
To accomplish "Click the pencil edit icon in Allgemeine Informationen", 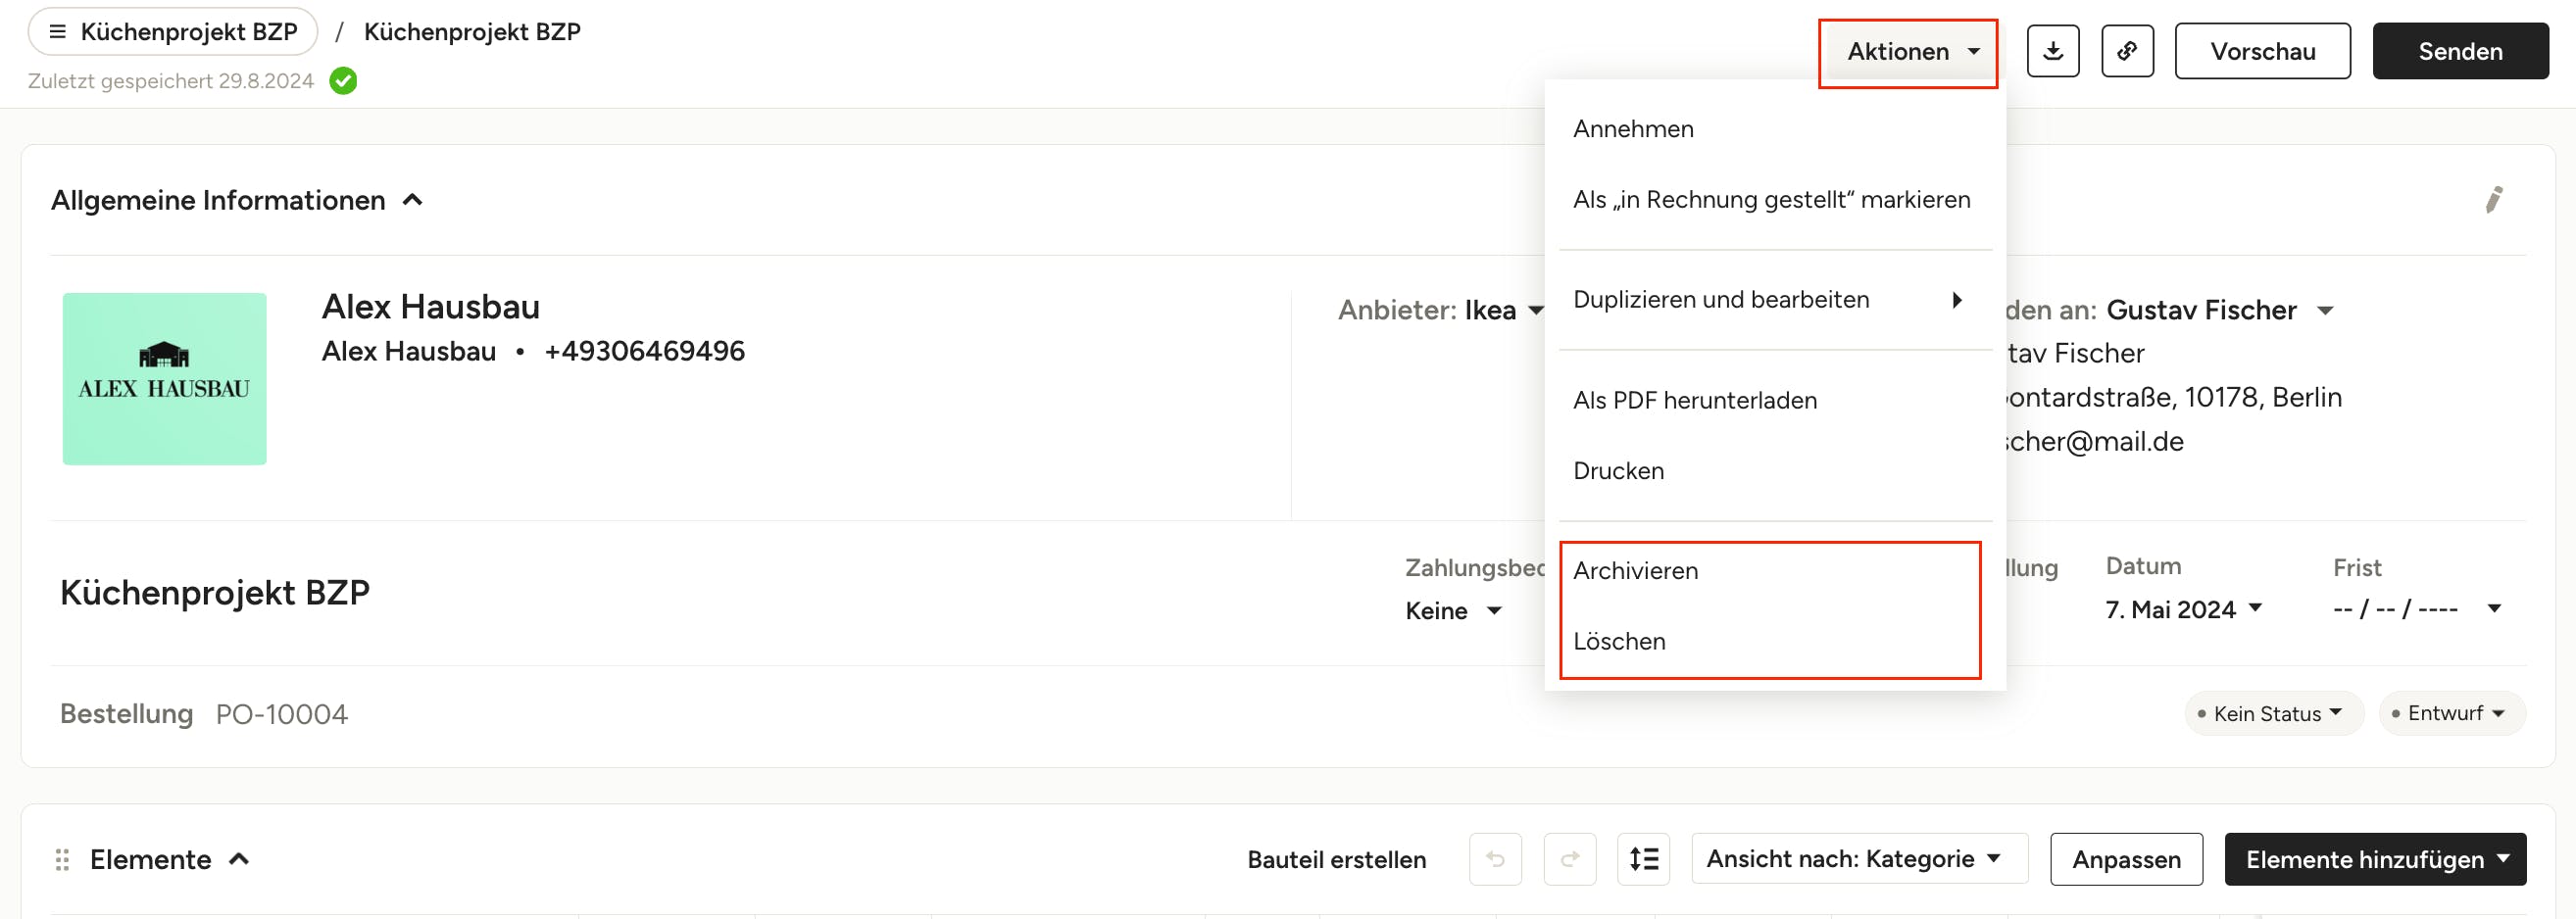I will point(2494,200).
